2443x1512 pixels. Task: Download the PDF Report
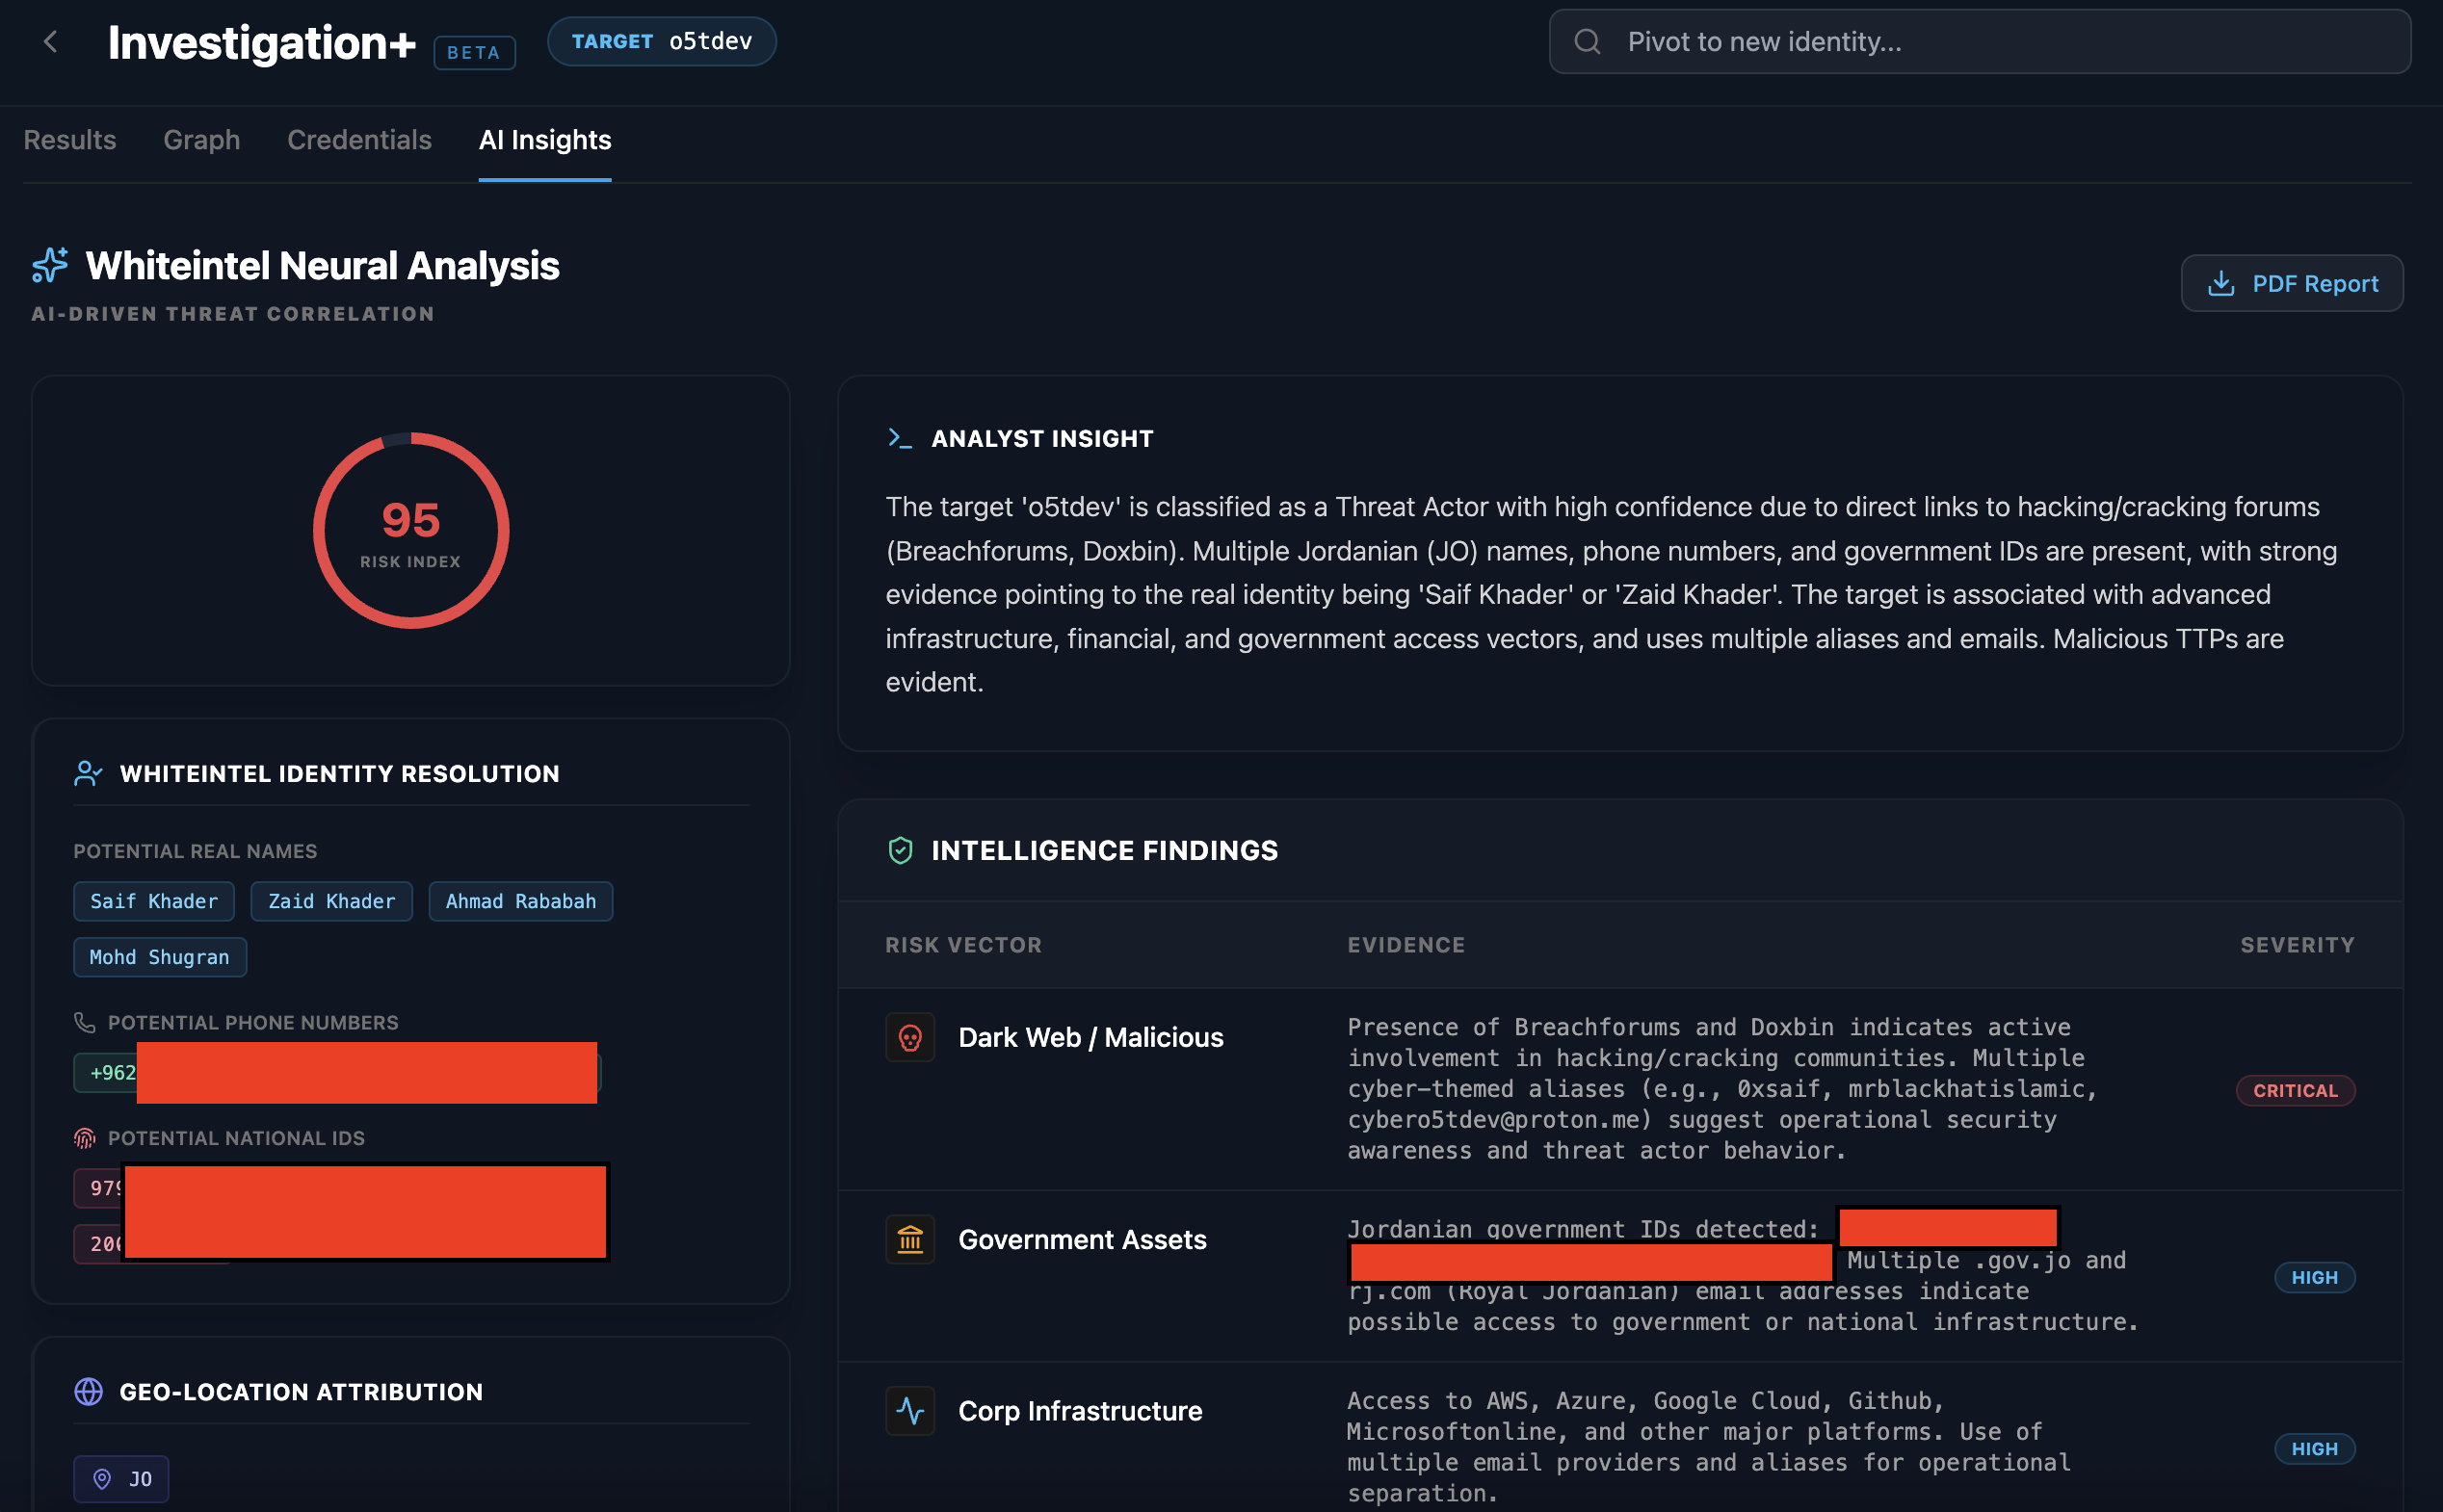2291,284
